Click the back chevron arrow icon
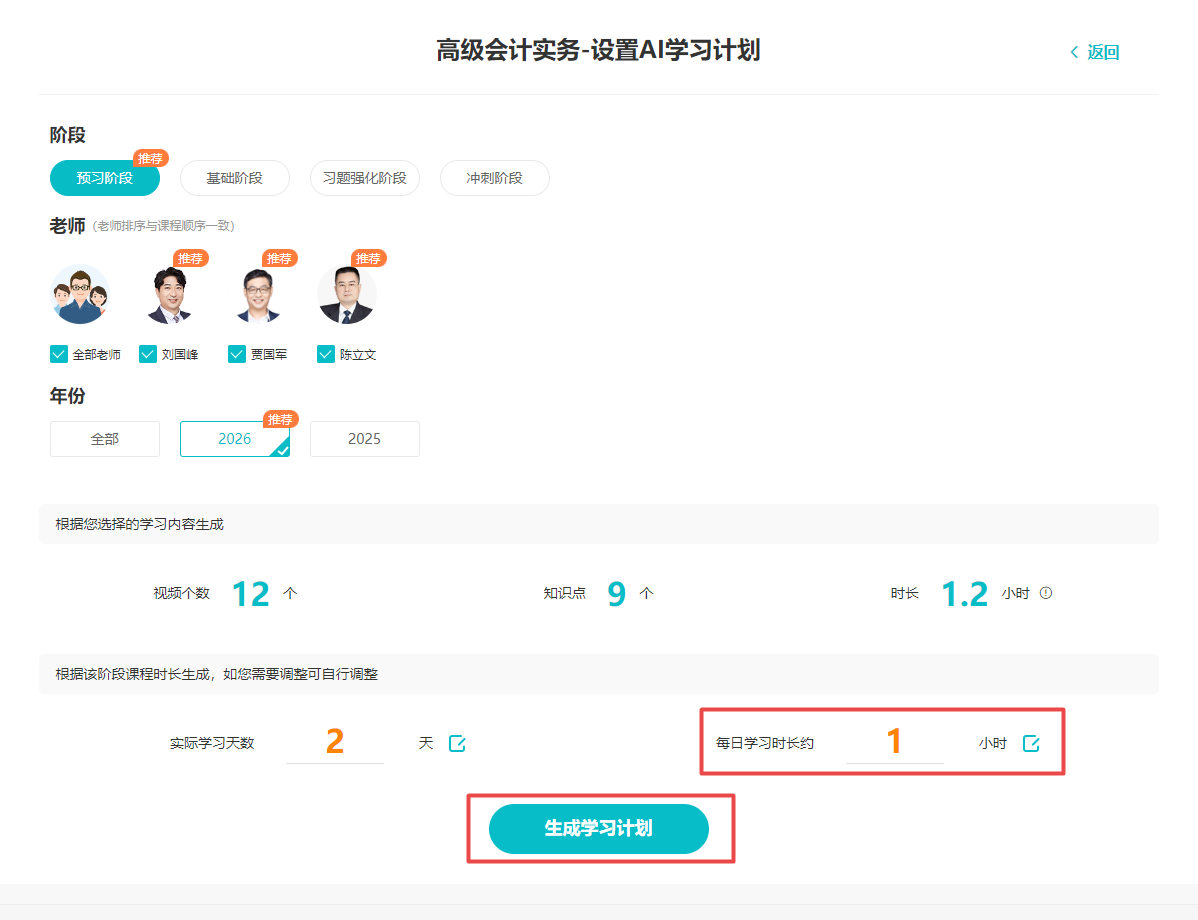This screenshot has height=920, width=1198. click(1074, 52)
